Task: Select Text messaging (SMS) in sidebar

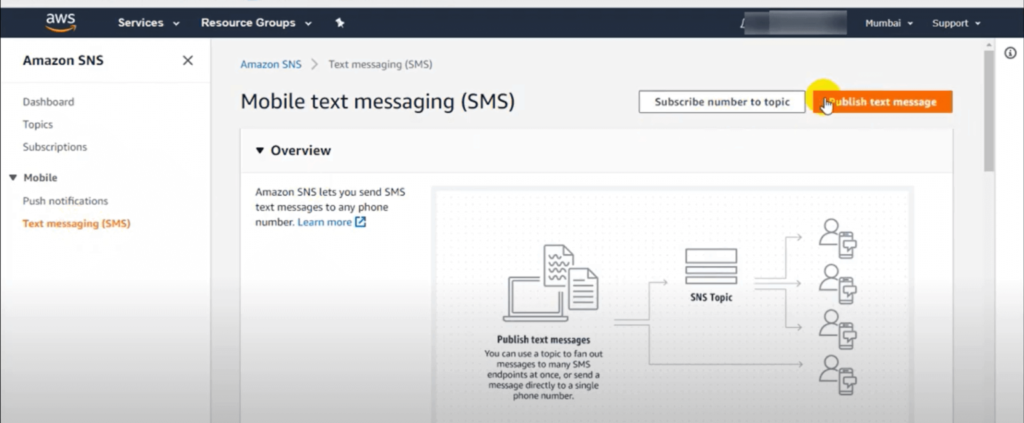Action: pyautogui.click(x=76, y=223)
